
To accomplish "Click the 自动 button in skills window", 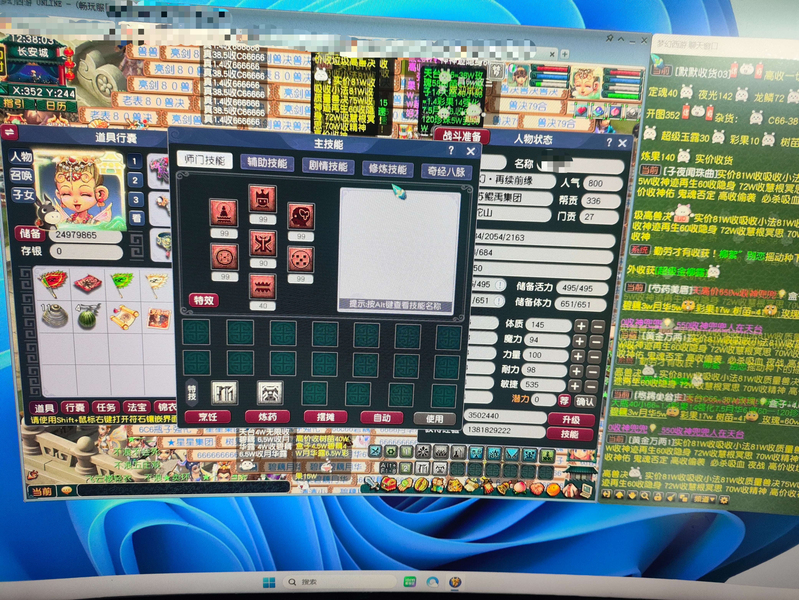I will (x=382, y=418).
